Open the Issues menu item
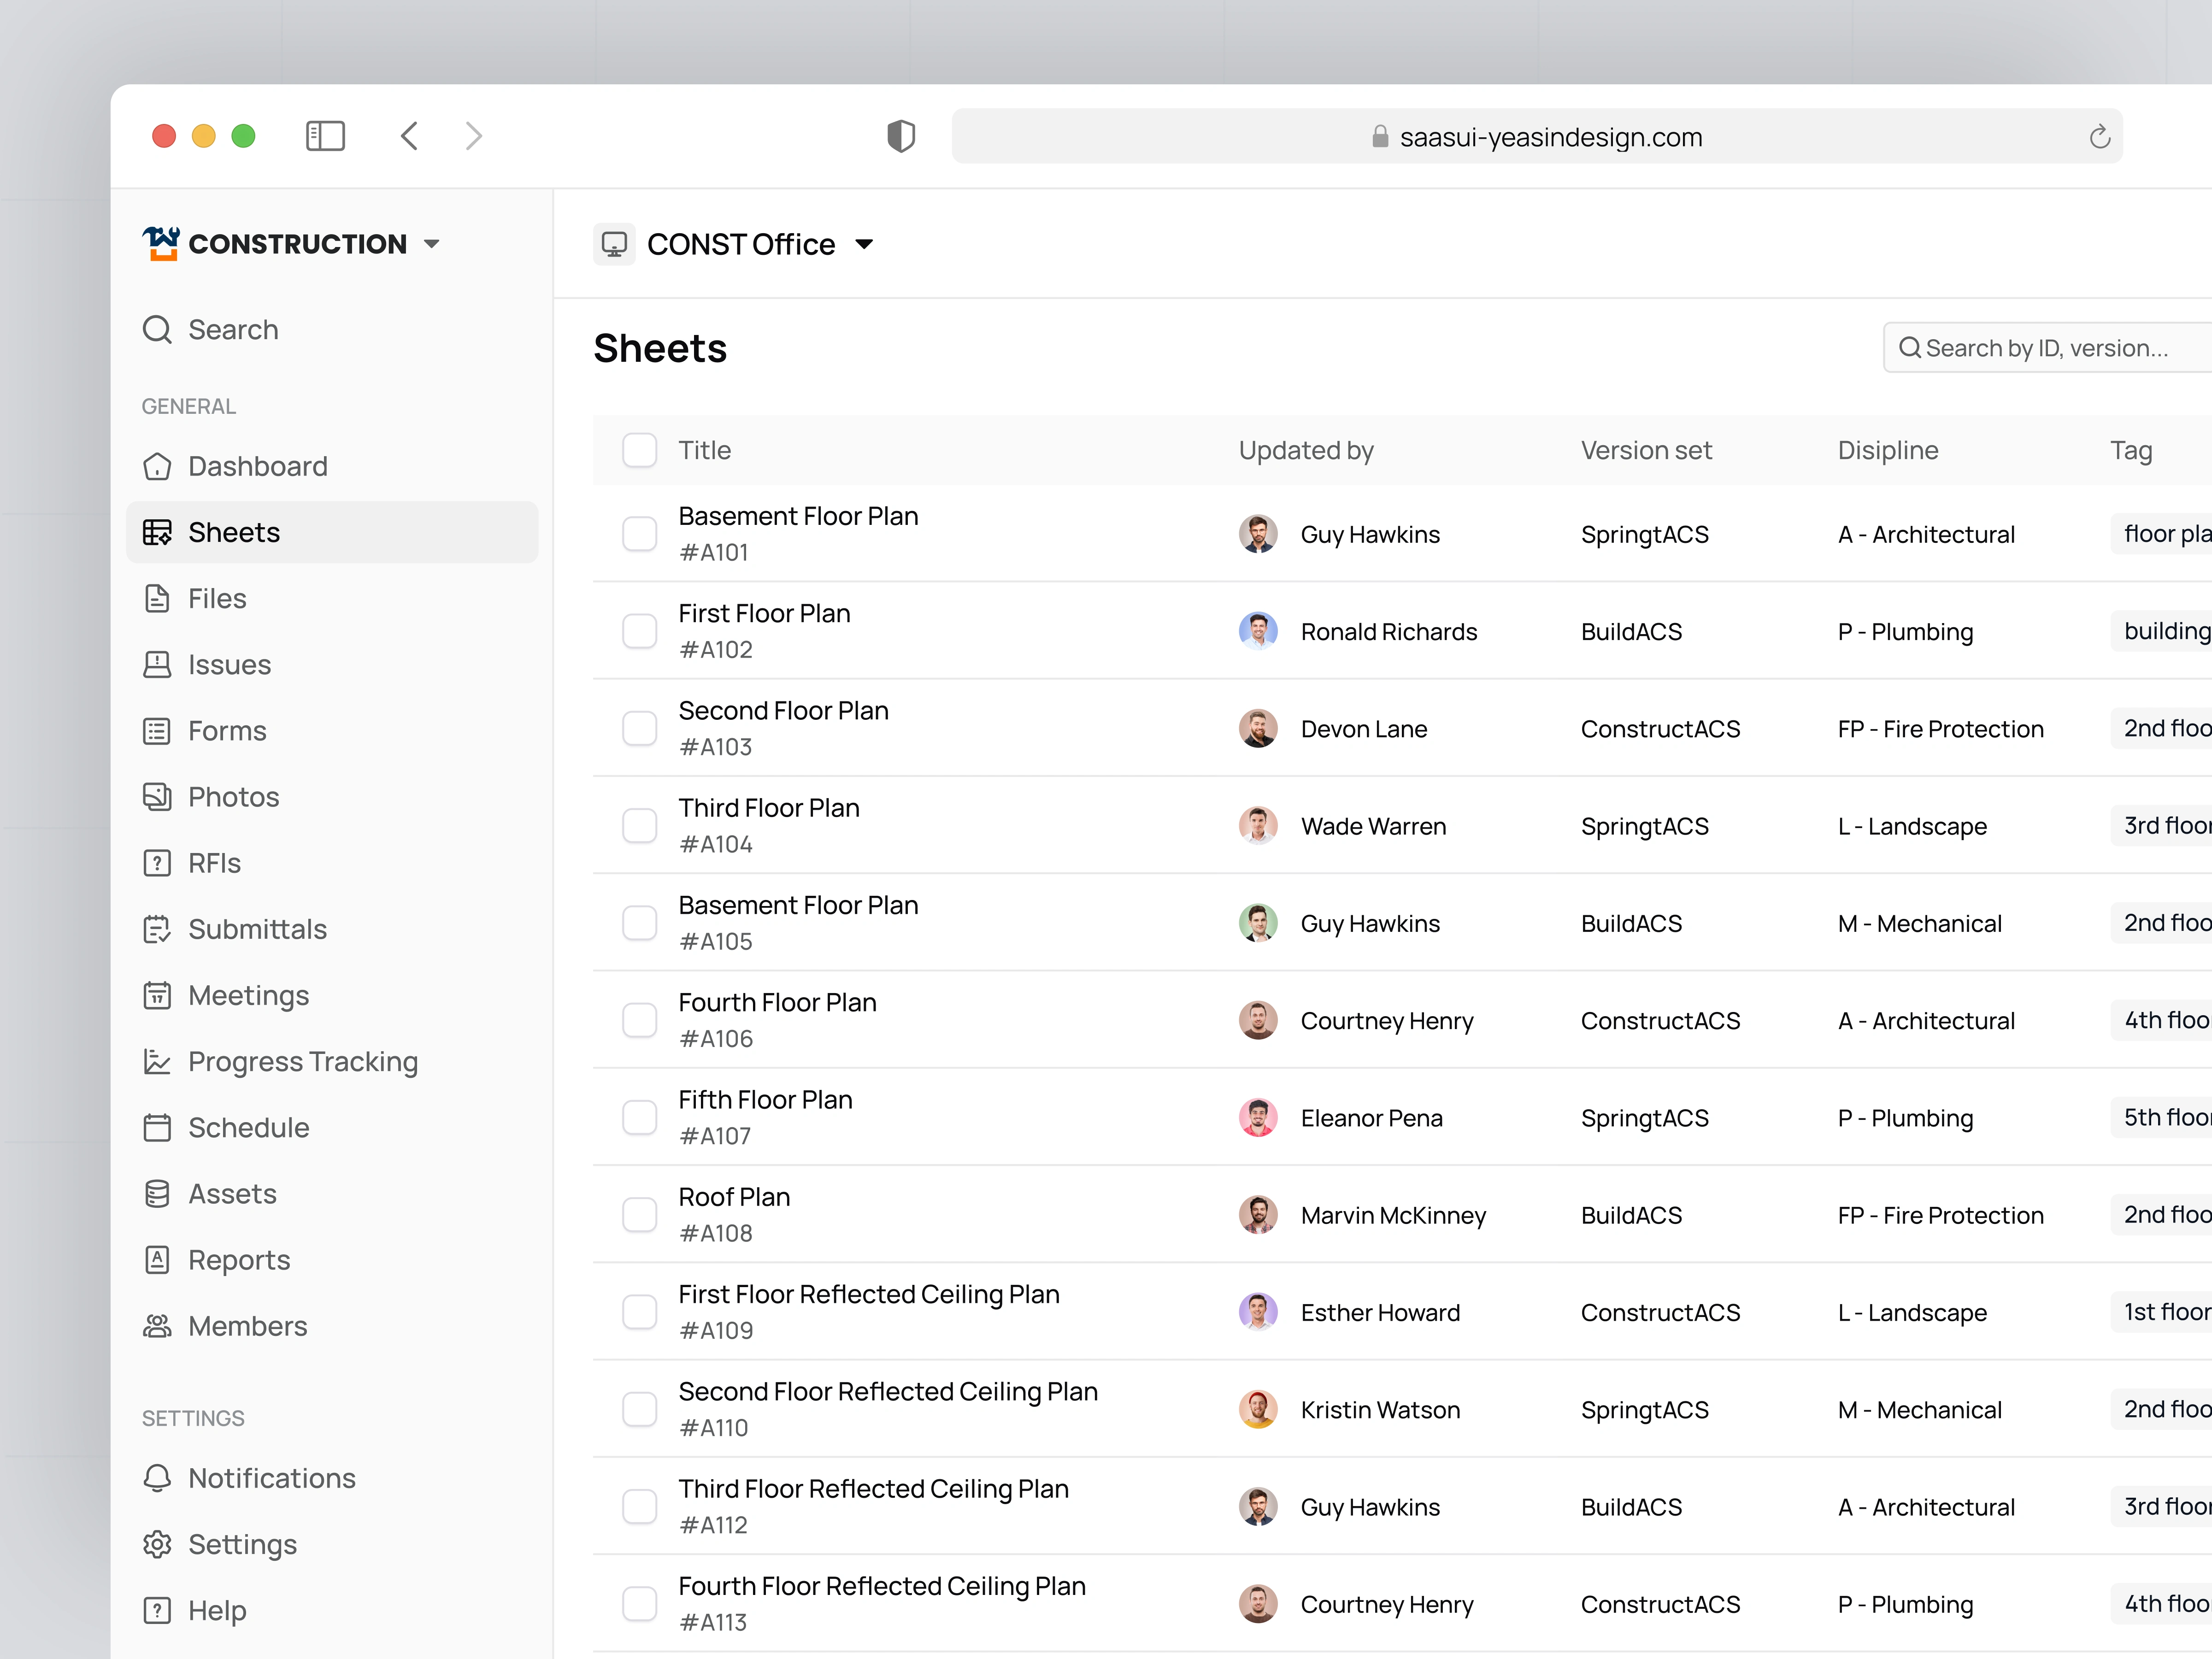 point(332,664)
